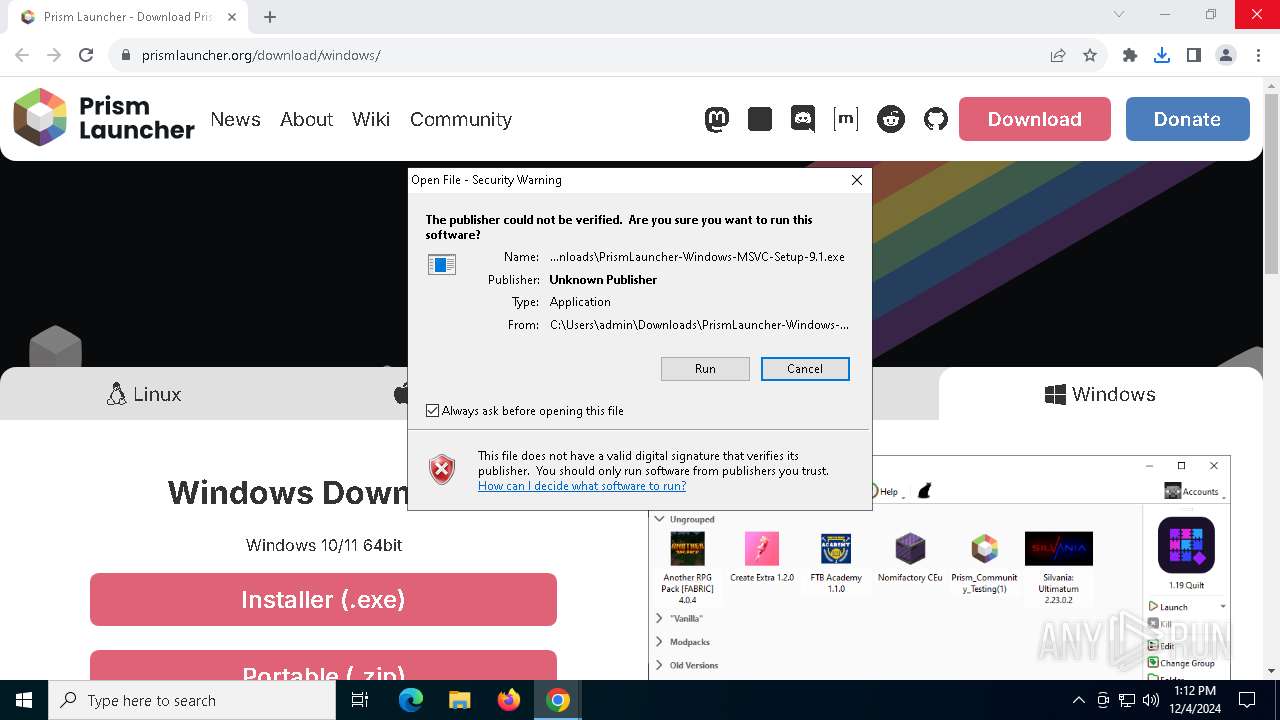This screenshot has width=1280, height=720.
Task: Click the Chrome taskbar icon
Action: pyautogui.click(x=558, y=700)
